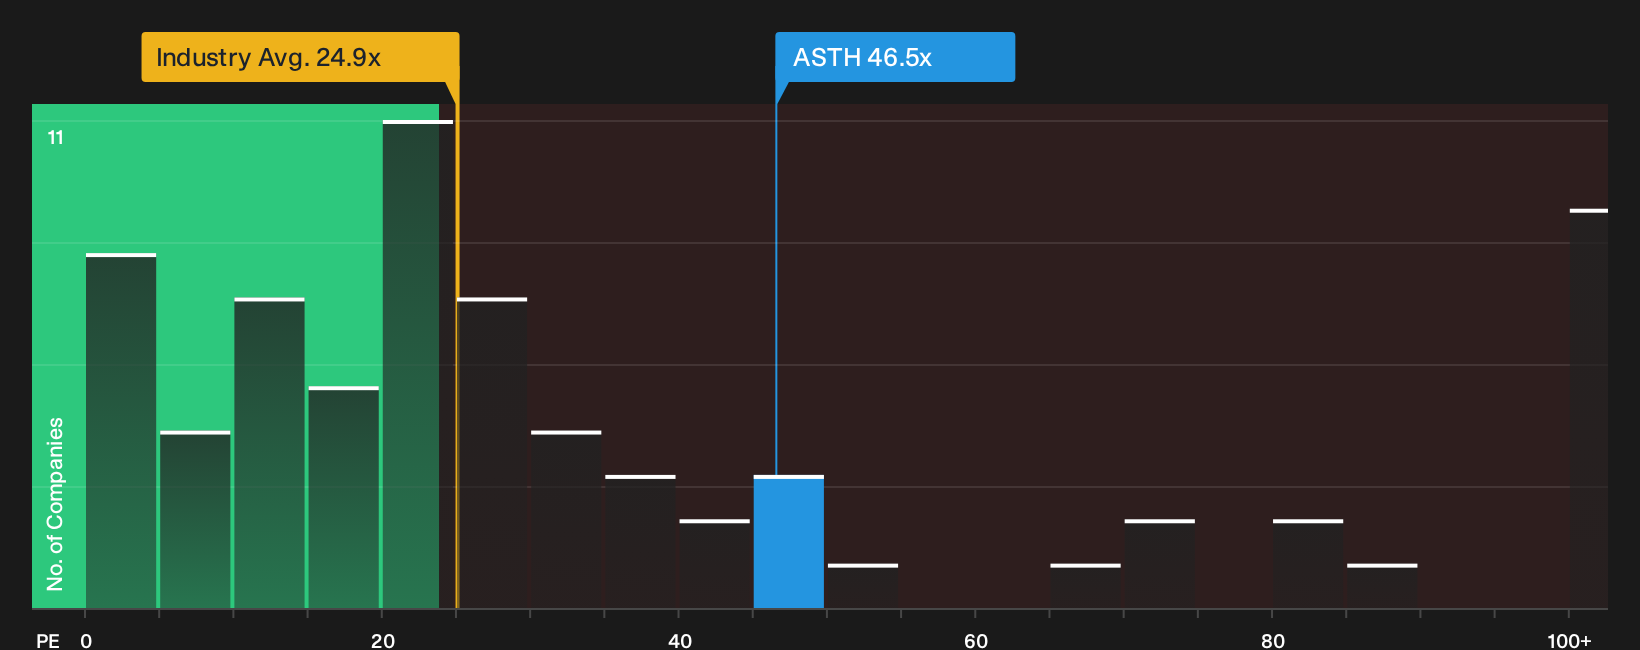Screen dimensions: 1640x650
Task: Click the x-axis label '60'
Action: (976, 641)
